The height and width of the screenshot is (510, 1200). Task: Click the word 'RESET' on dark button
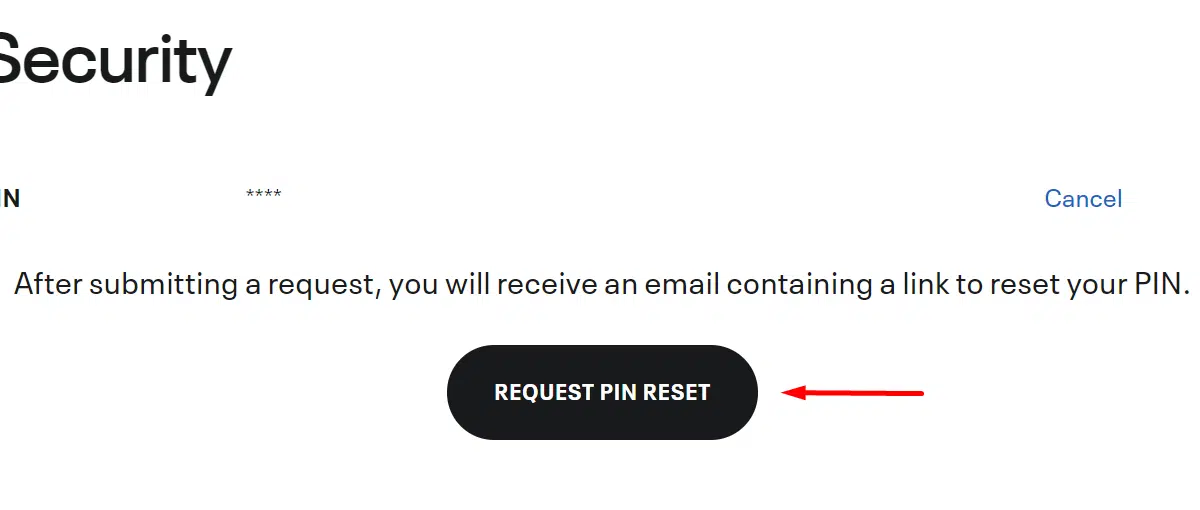pyautogui.click(x=676, y=393)
